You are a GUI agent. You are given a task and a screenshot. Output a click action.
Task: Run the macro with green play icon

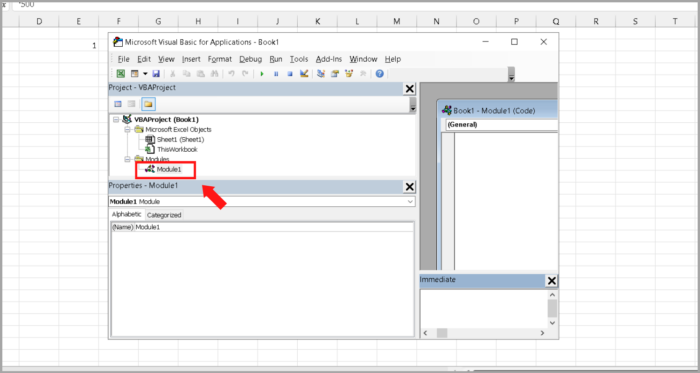262,74
